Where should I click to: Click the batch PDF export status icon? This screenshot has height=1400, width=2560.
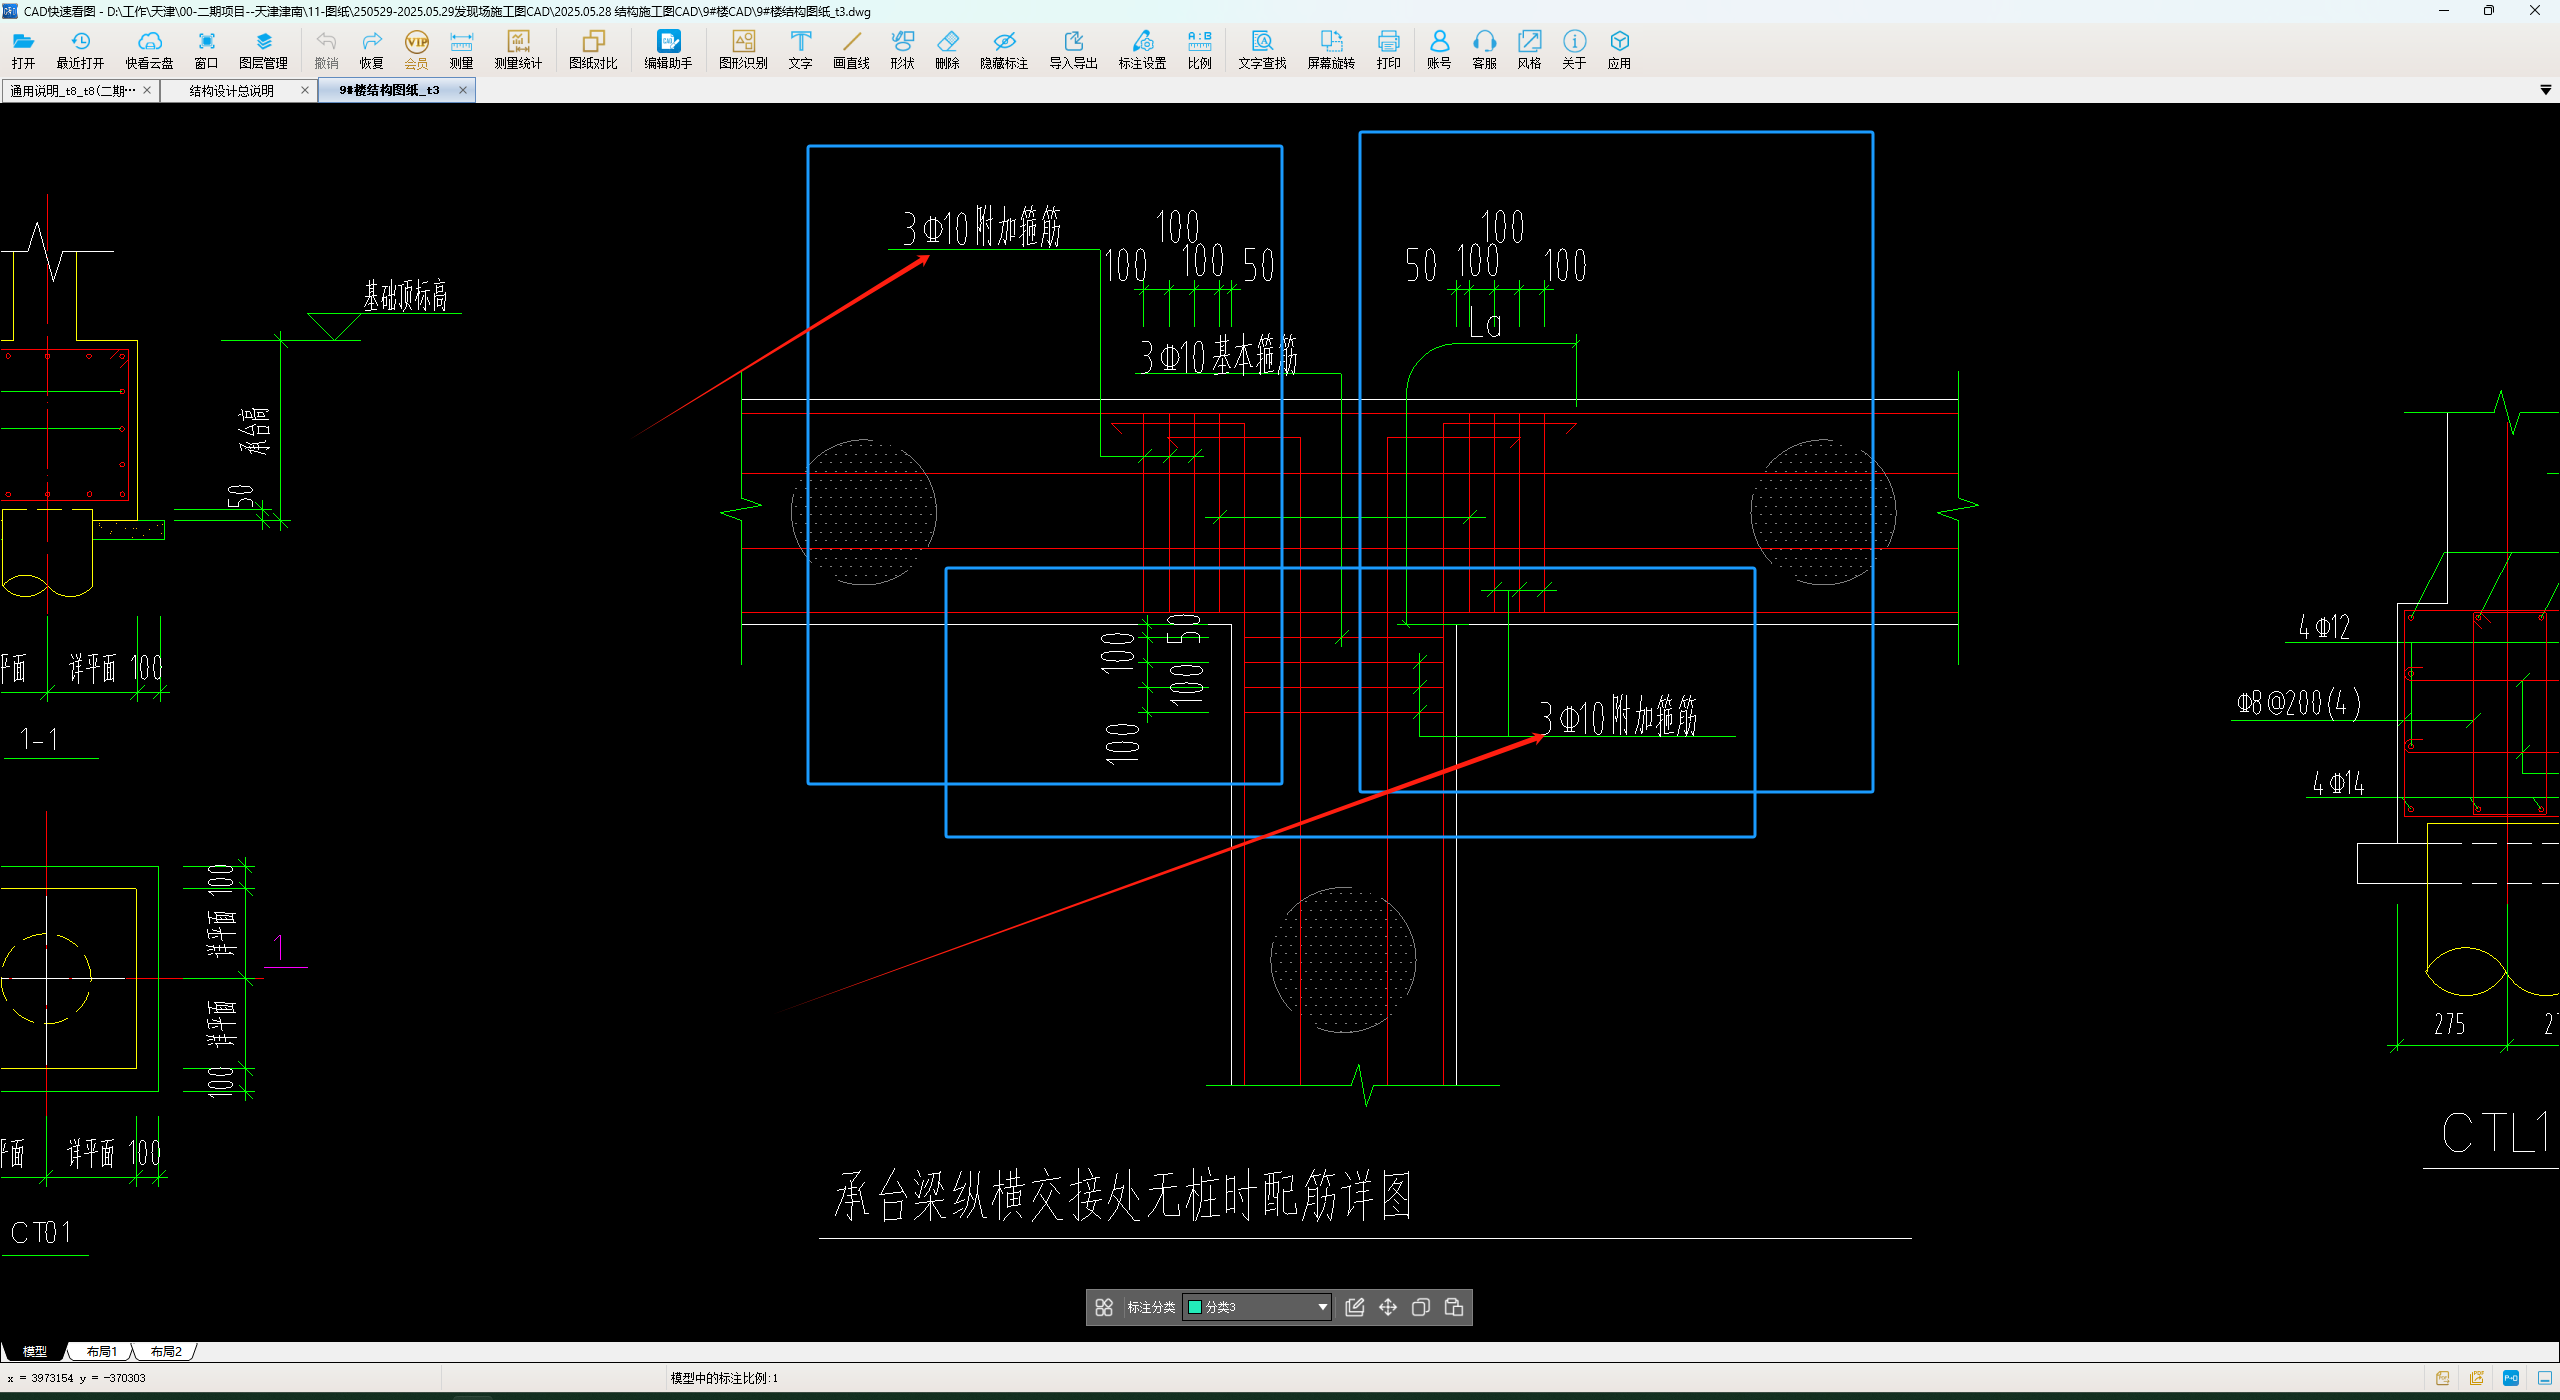(x=2477, y=1378)
